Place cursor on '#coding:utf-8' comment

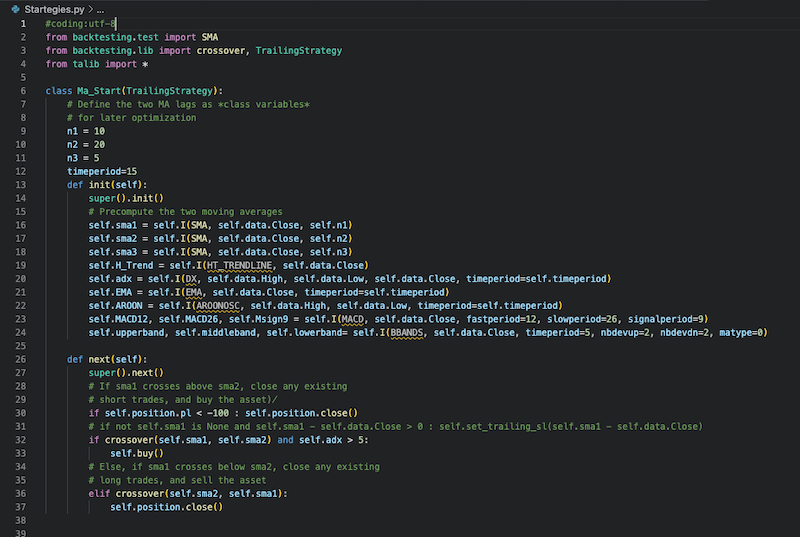(x=81, y=23)
